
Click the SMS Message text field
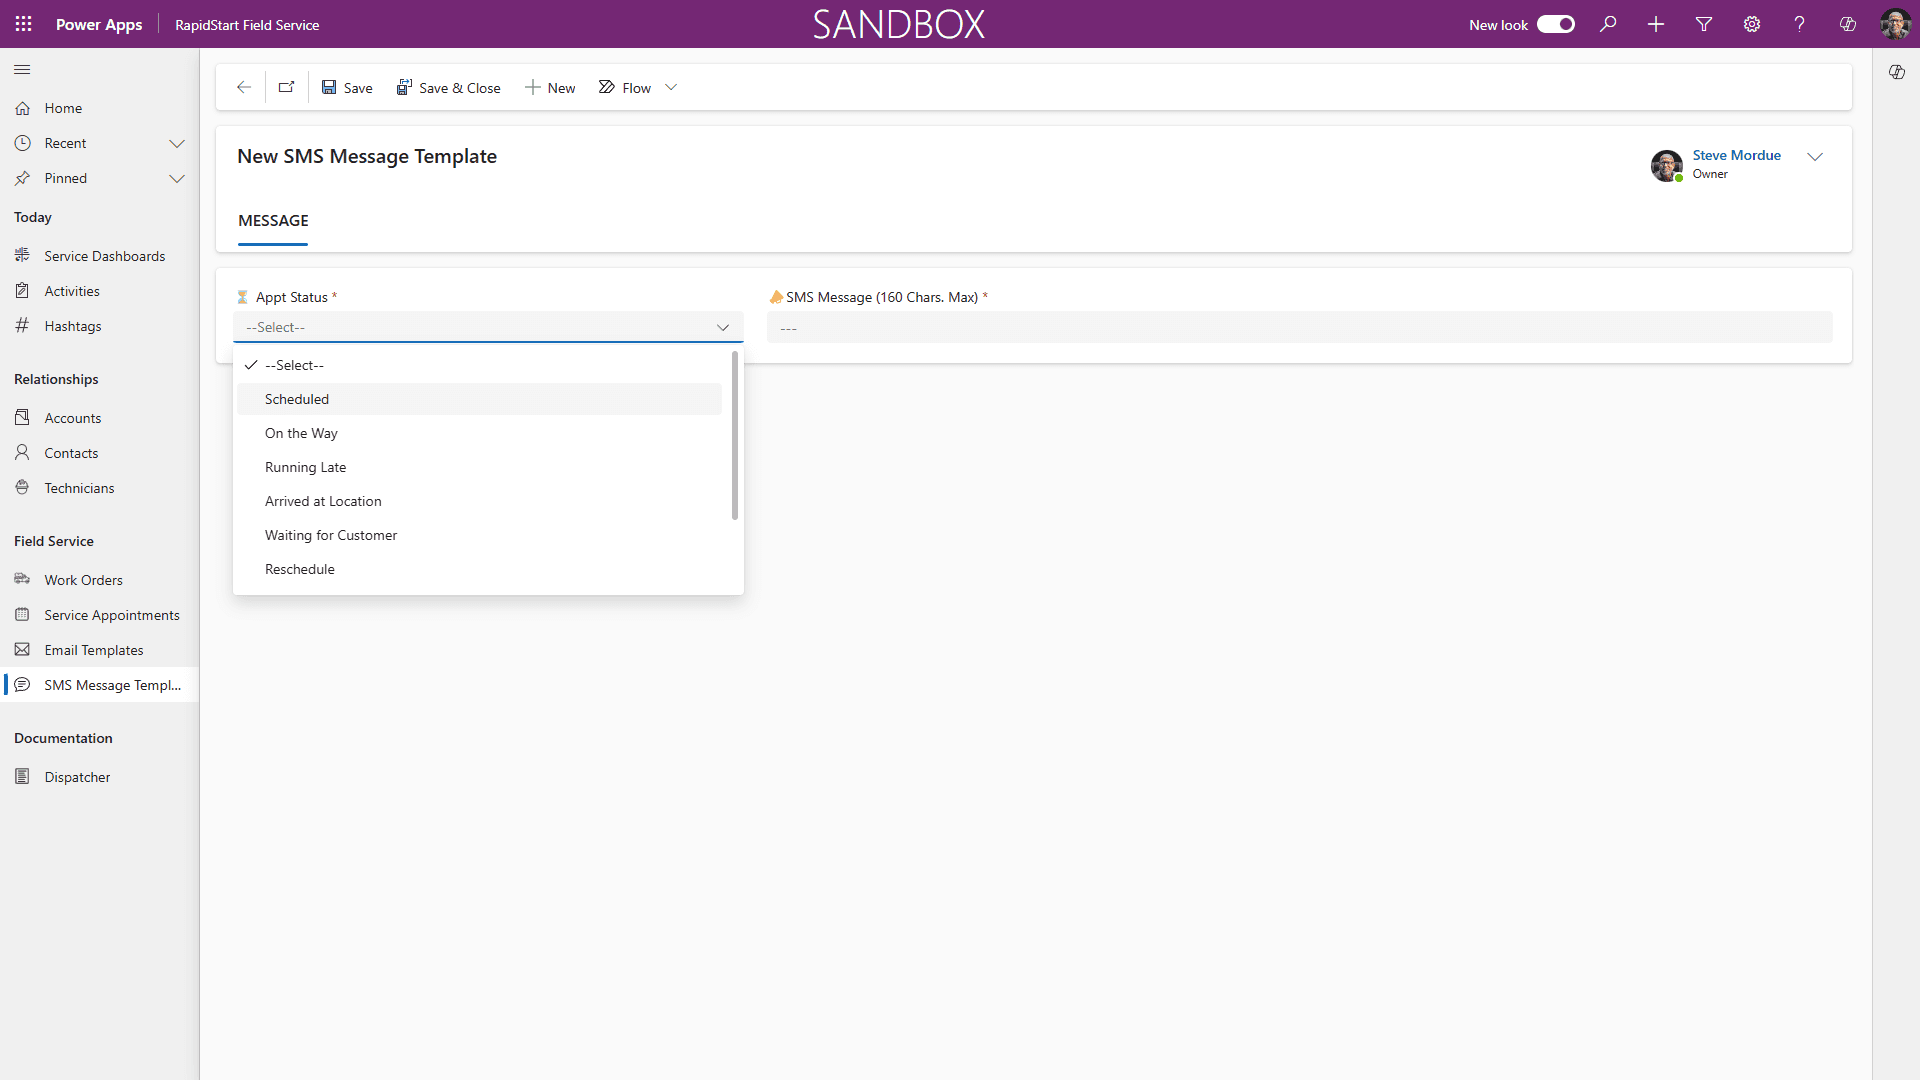(x=1299, y=327)
